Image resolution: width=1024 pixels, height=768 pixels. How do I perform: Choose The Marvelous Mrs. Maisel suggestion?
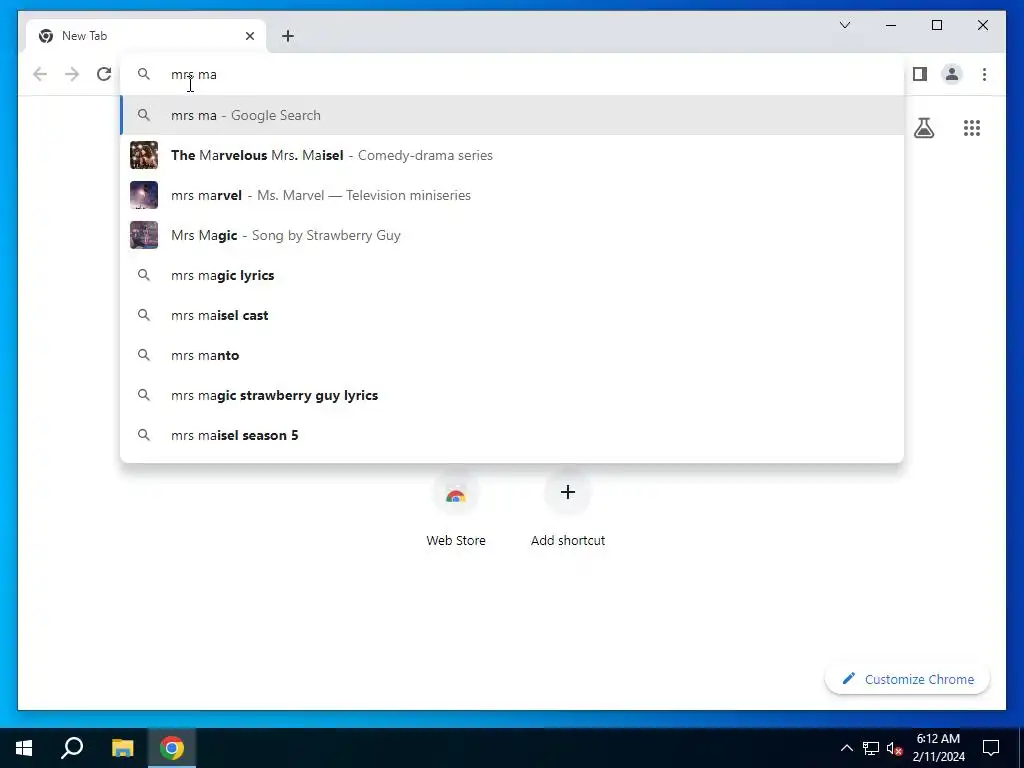click(x=512, y=155)
